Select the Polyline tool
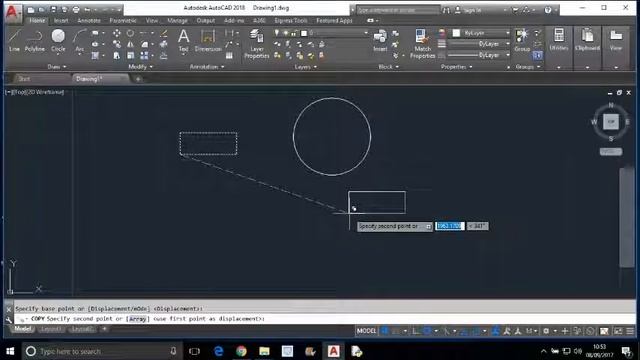The height and width of the screenshot is (360, 640). pyautogui.click(x=35, y=40)
